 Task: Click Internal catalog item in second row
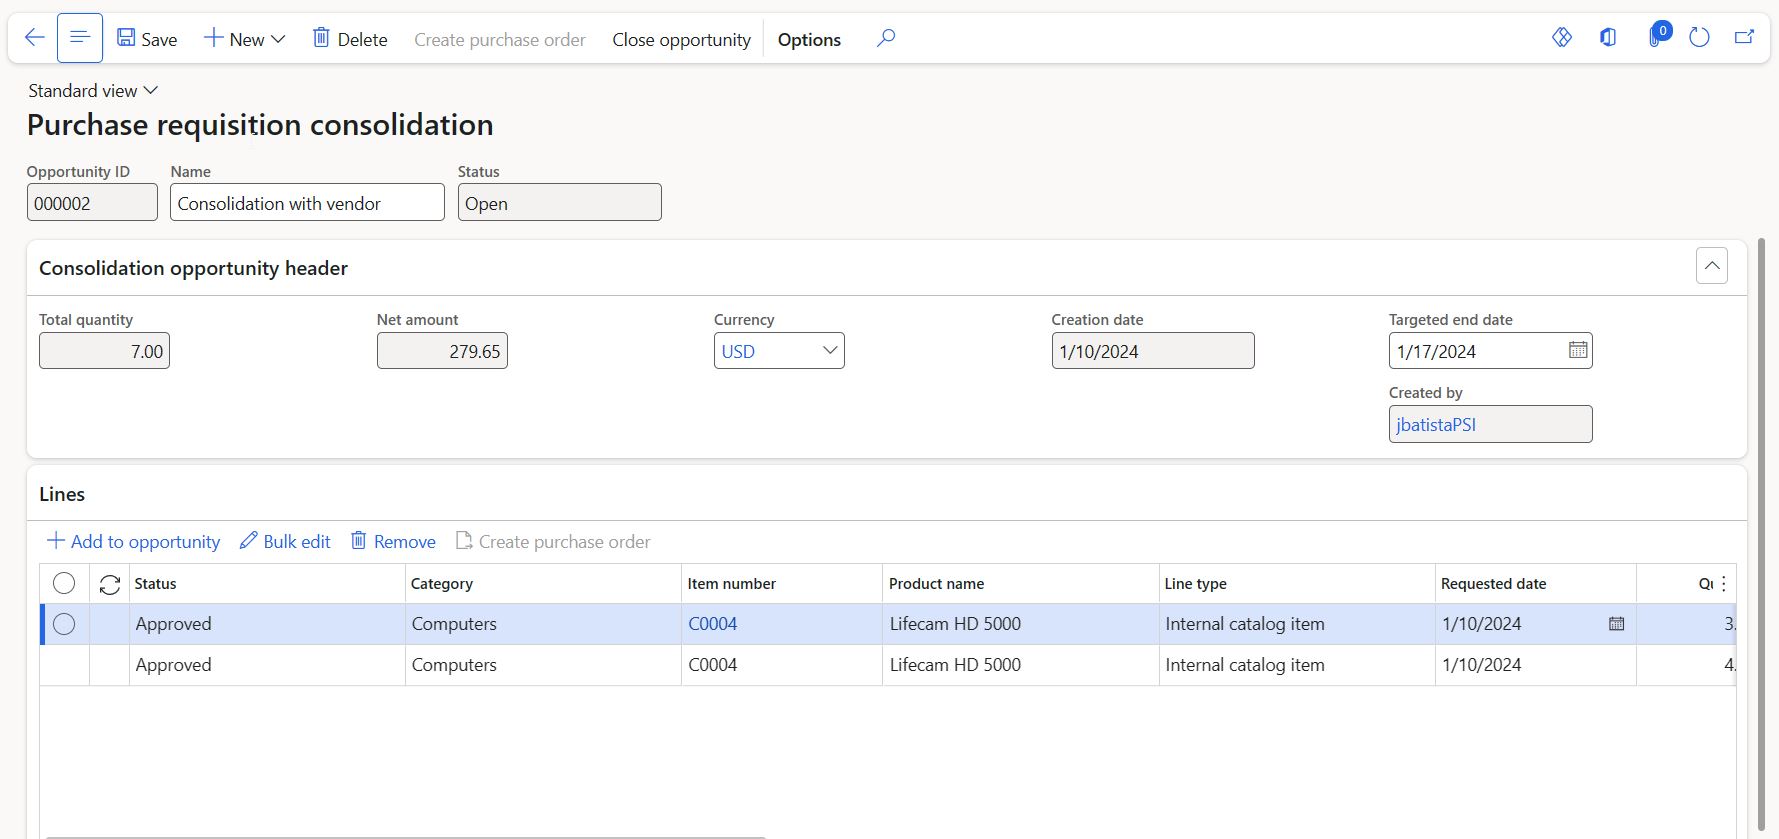[x=1245, y=665]
